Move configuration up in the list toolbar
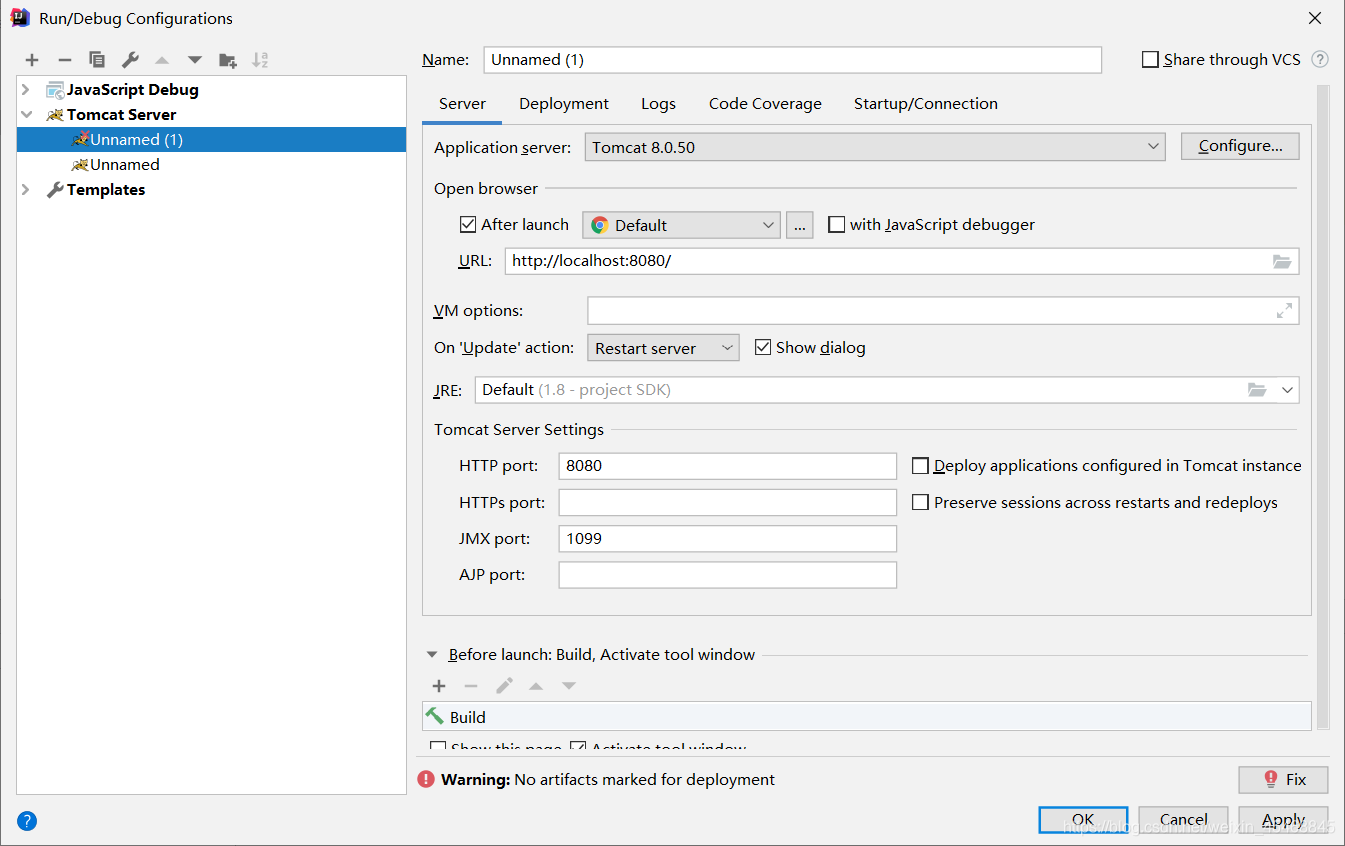The image size is (1345, 846). 162,60
